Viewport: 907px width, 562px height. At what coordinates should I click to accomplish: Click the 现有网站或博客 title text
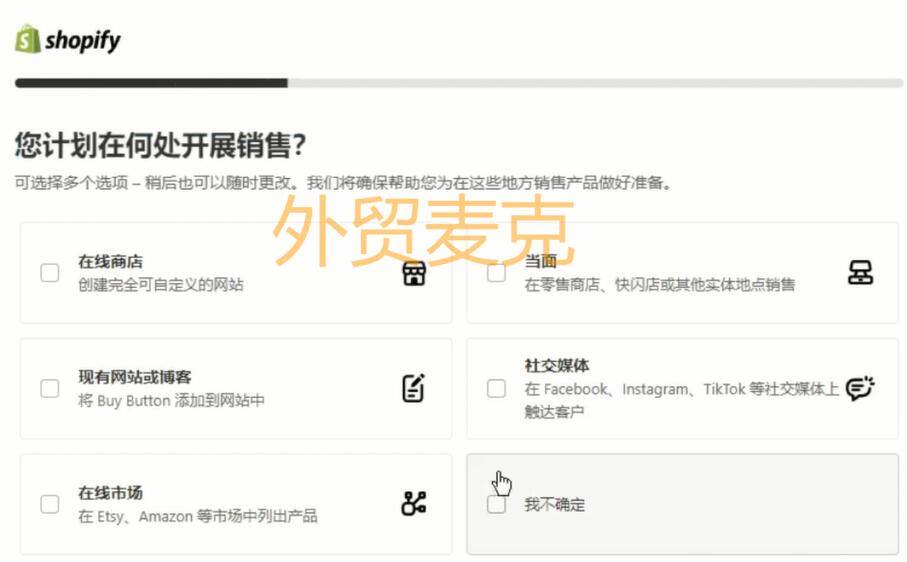(135, 377)
